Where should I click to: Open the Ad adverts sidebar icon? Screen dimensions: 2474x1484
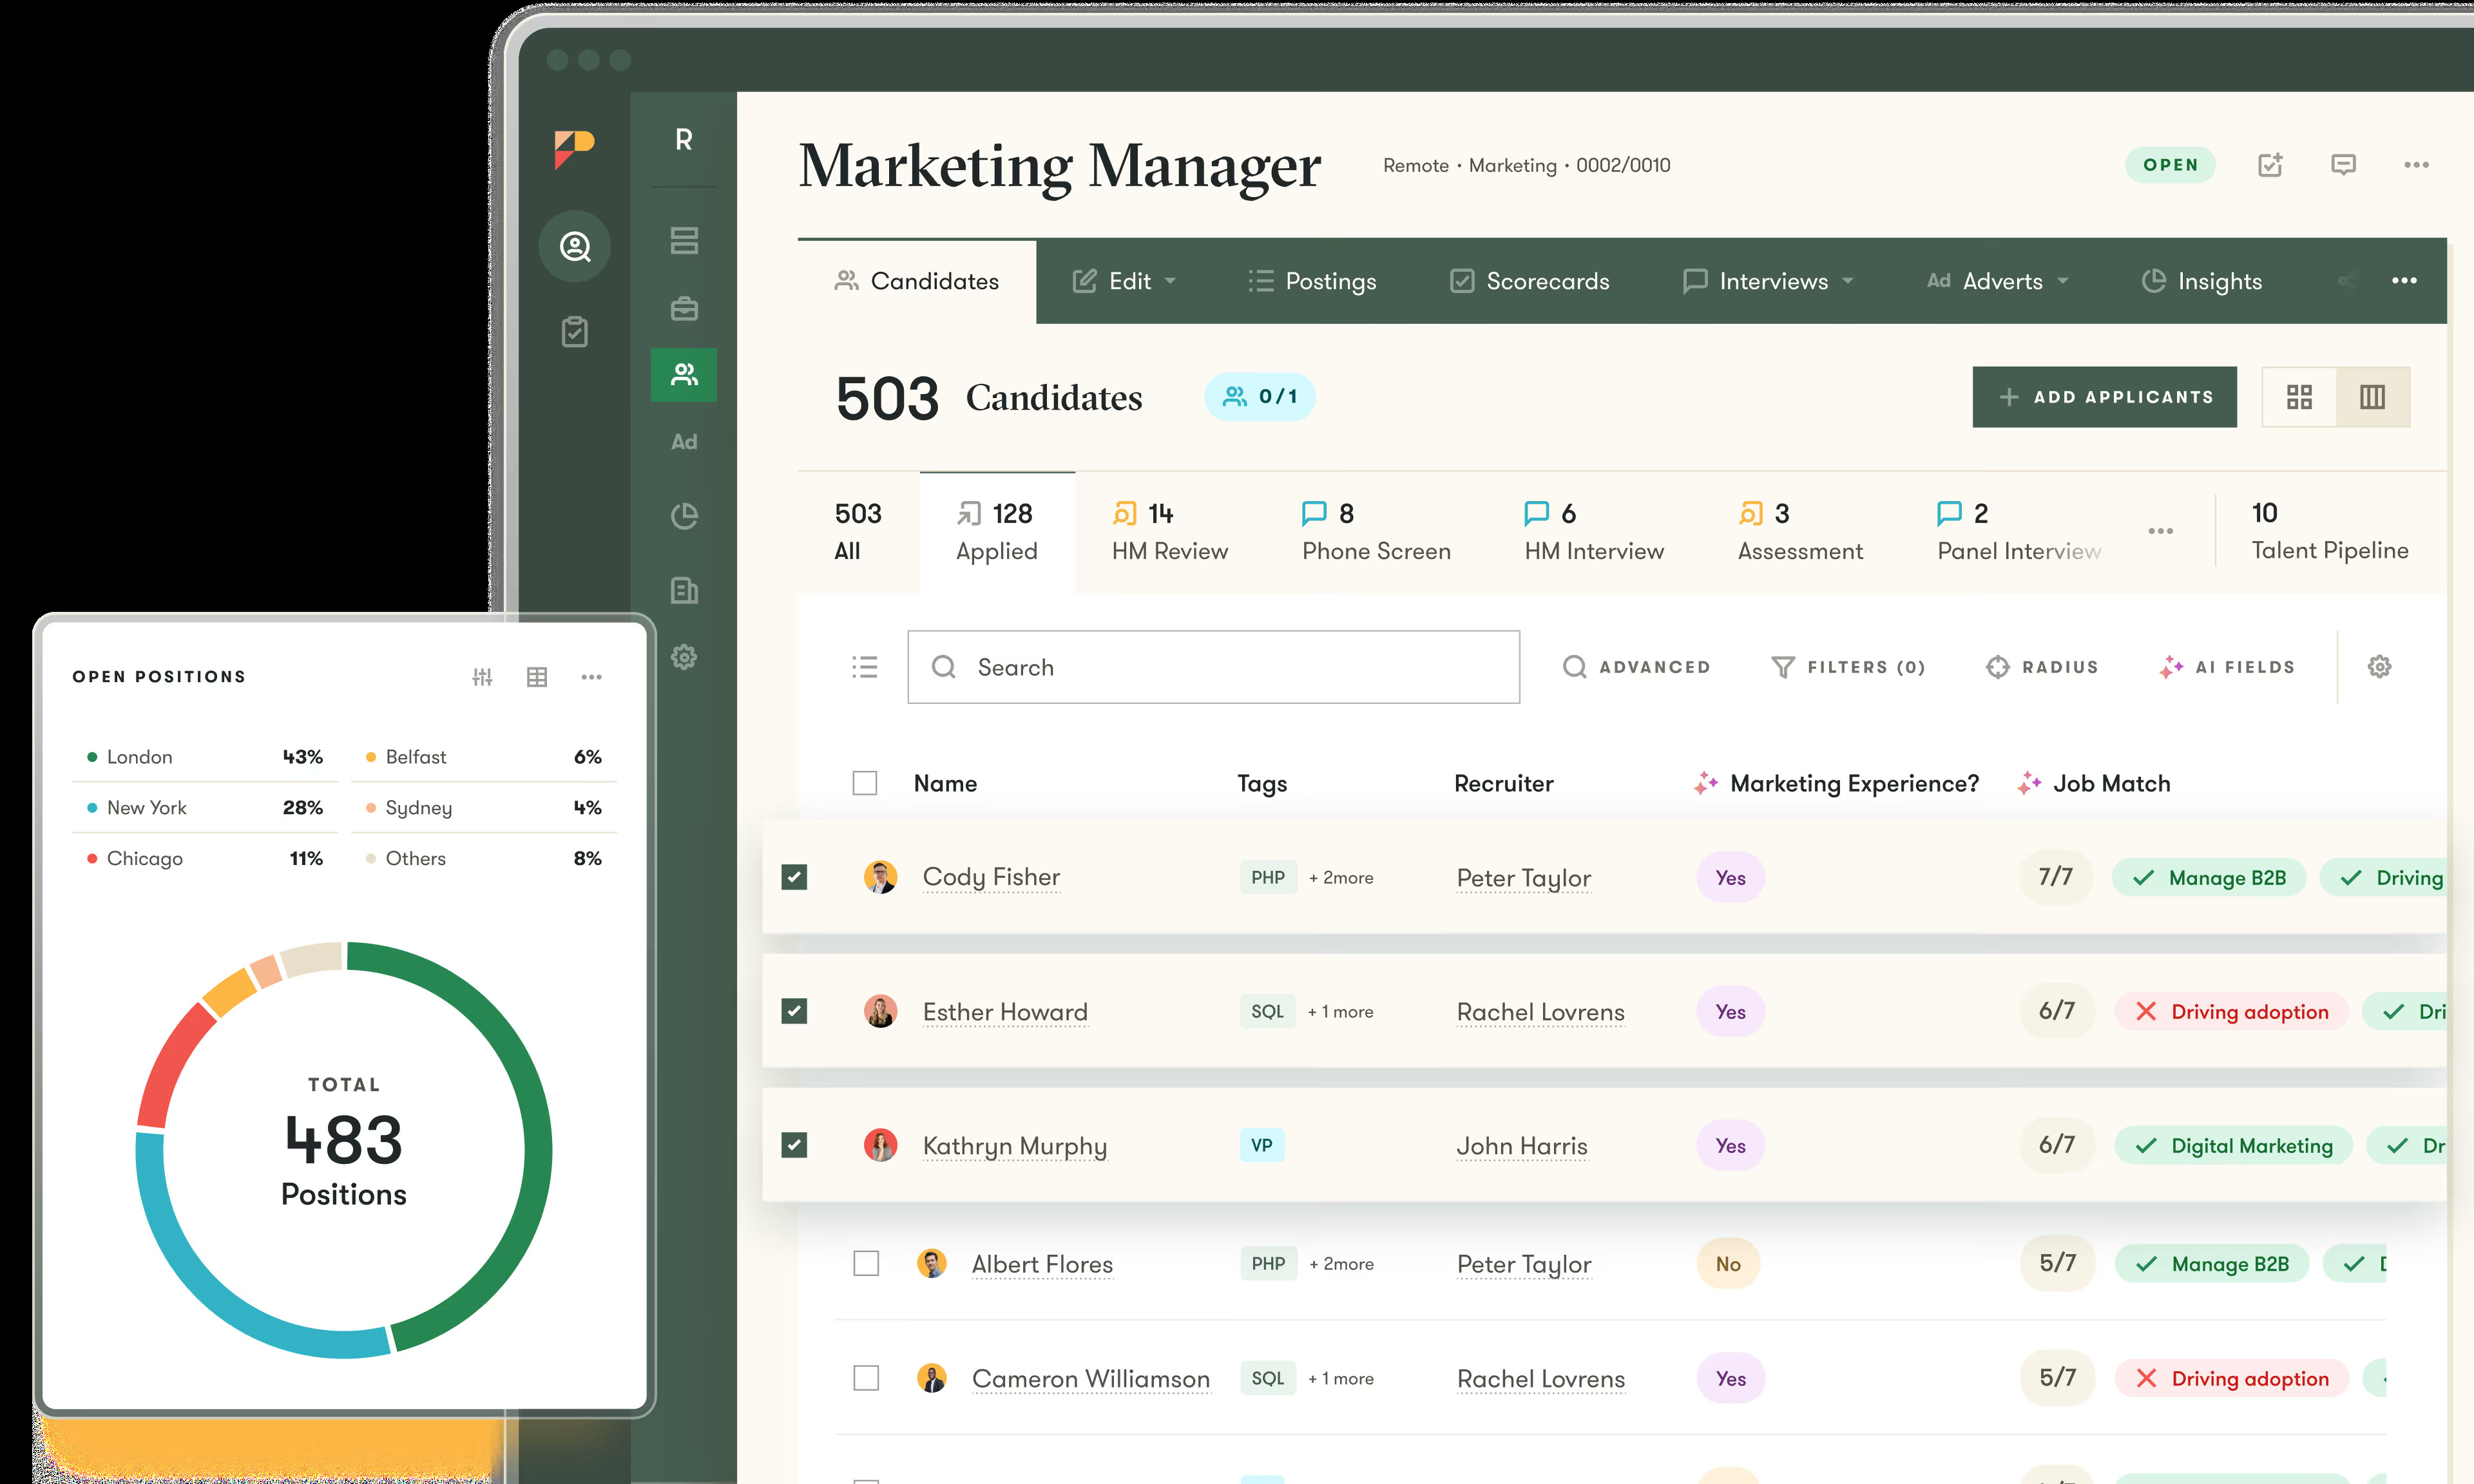click(x=684, y=442)
